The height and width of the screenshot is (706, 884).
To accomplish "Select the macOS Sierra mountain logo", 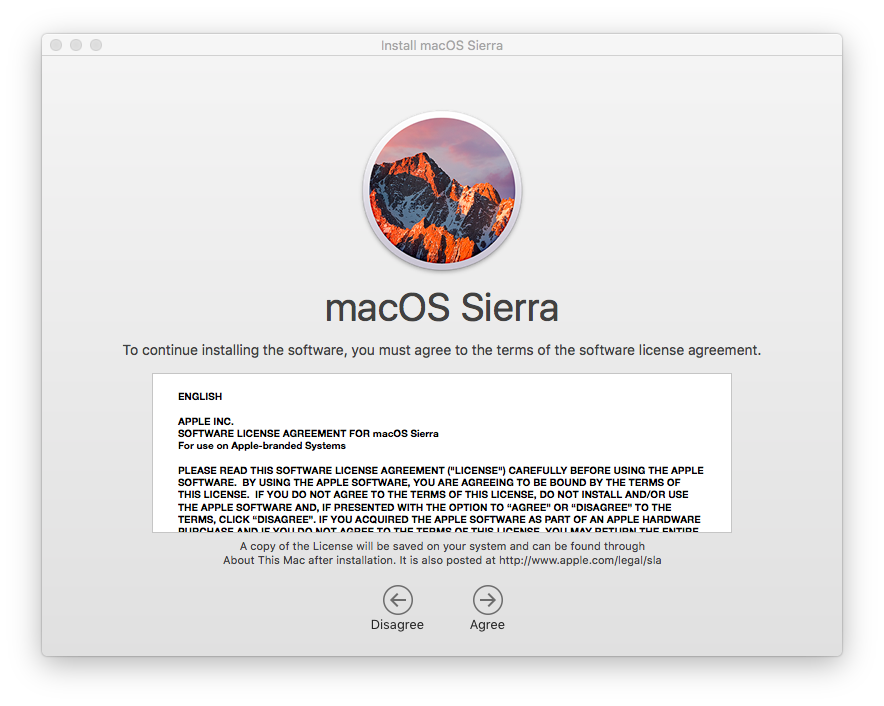I will coord(442,191).
